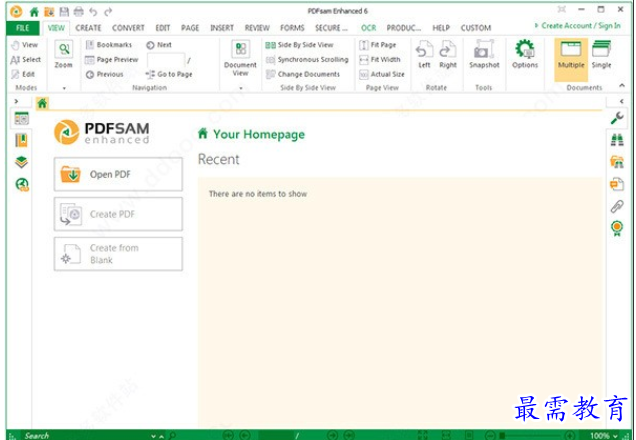Go to the Previous page
Screen dimensions: 636x440
(104, 74)
